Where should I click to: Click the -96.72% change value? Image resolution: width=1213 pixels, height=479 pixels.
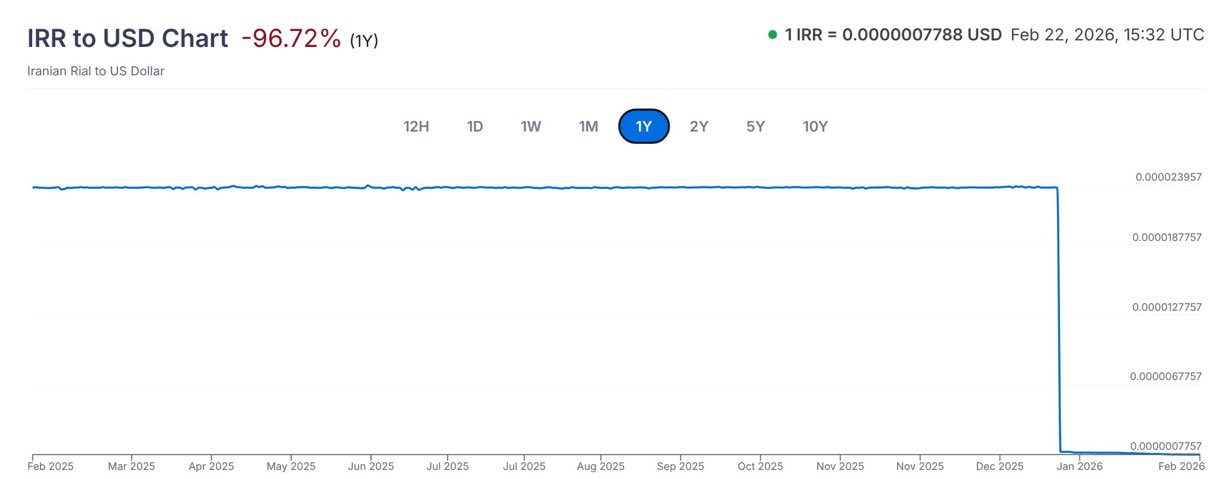coord(291,38)
